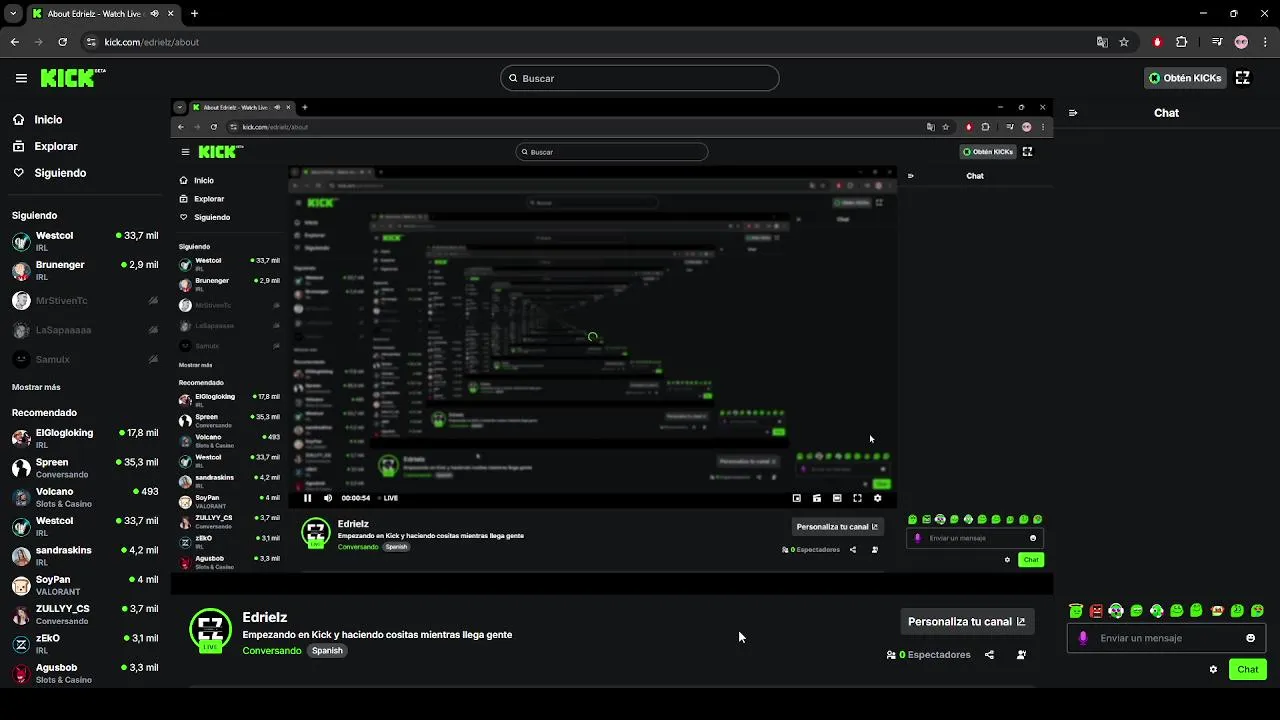Open the red browser extension icon
Screen dimensions: 1280x720
(1157, 42)
